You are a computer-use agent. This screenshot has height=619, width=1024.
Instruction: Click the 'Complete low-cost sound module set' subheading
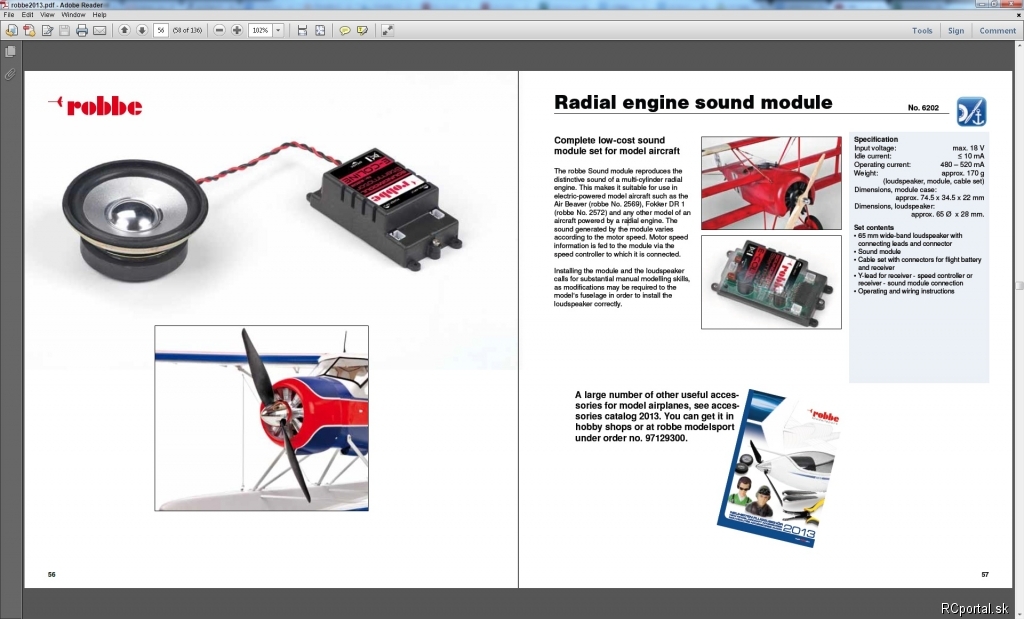(x=617, y=146)
